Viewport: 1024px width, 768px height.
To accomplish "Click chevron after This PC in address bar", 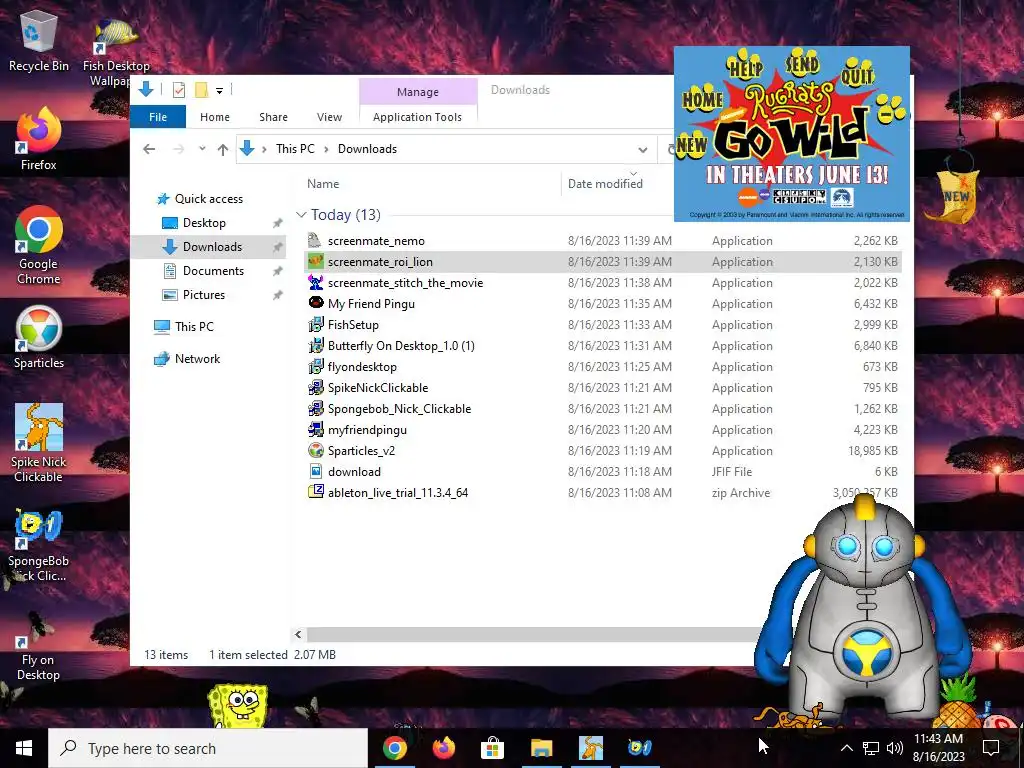I will point(327,149).
